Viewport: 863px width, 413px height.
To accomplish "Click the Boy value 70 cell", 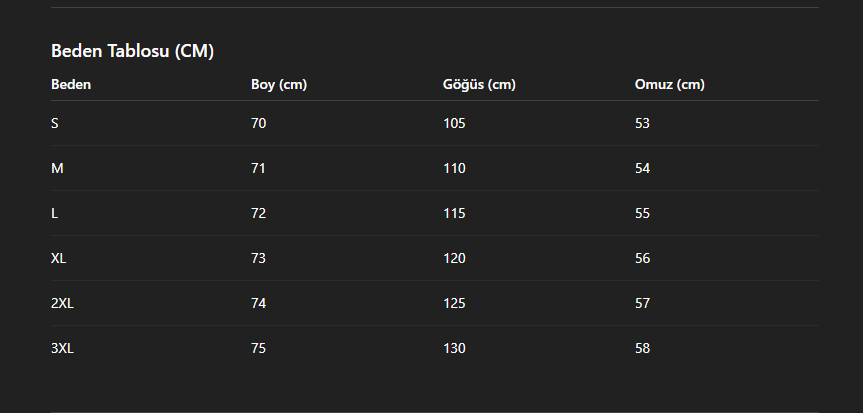I will [259, 123].
